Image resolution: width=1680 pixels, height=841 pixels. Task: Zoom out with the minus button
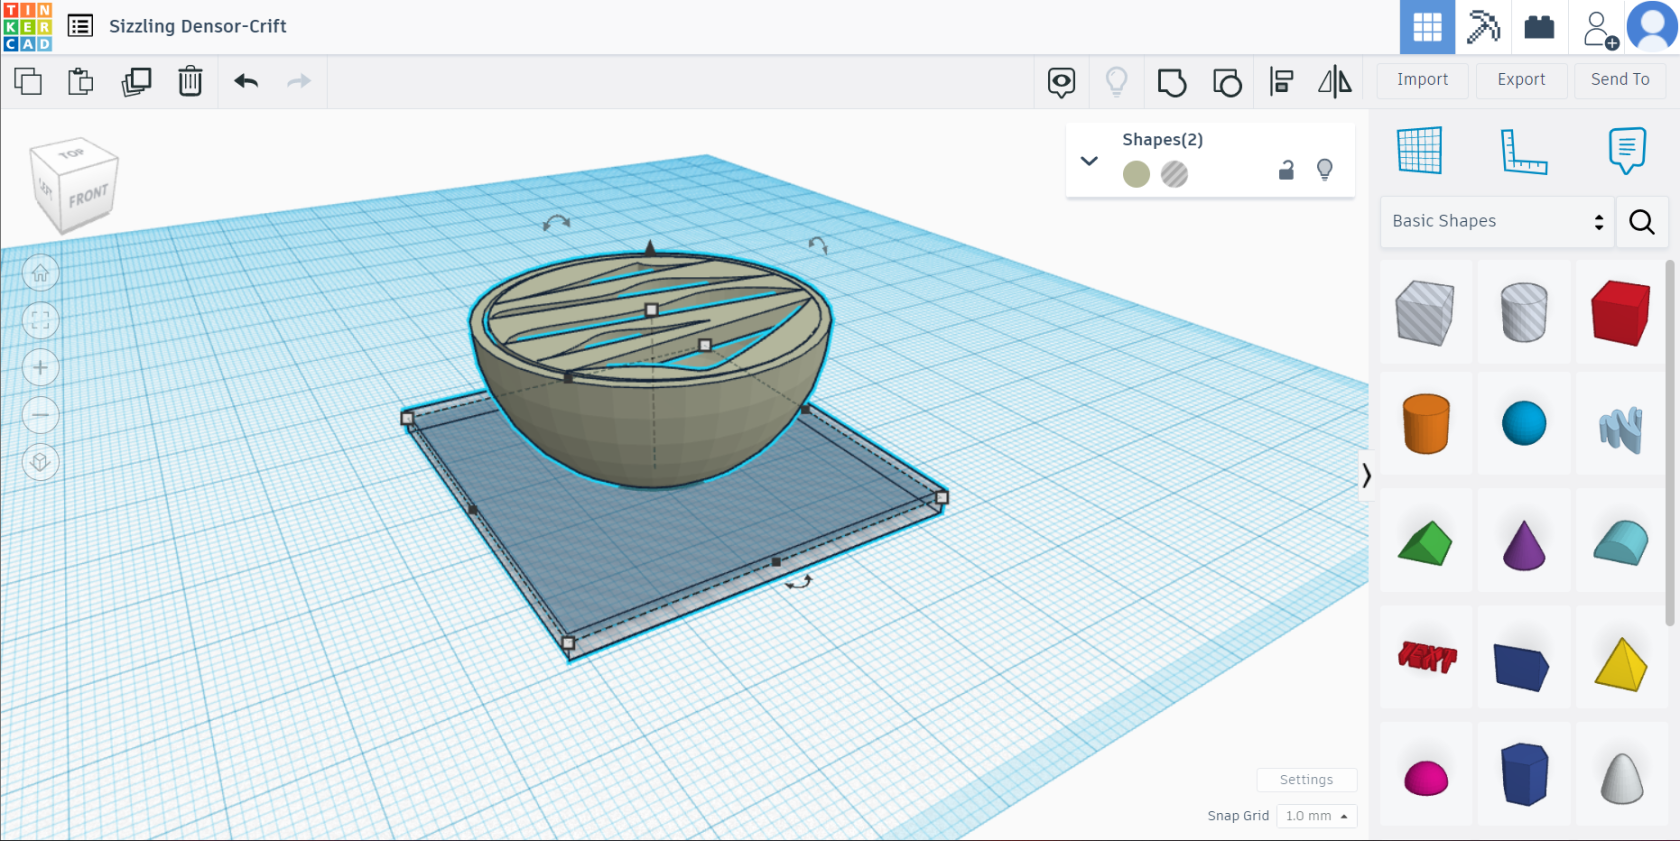pyautogui.click(x=40, y=414)
